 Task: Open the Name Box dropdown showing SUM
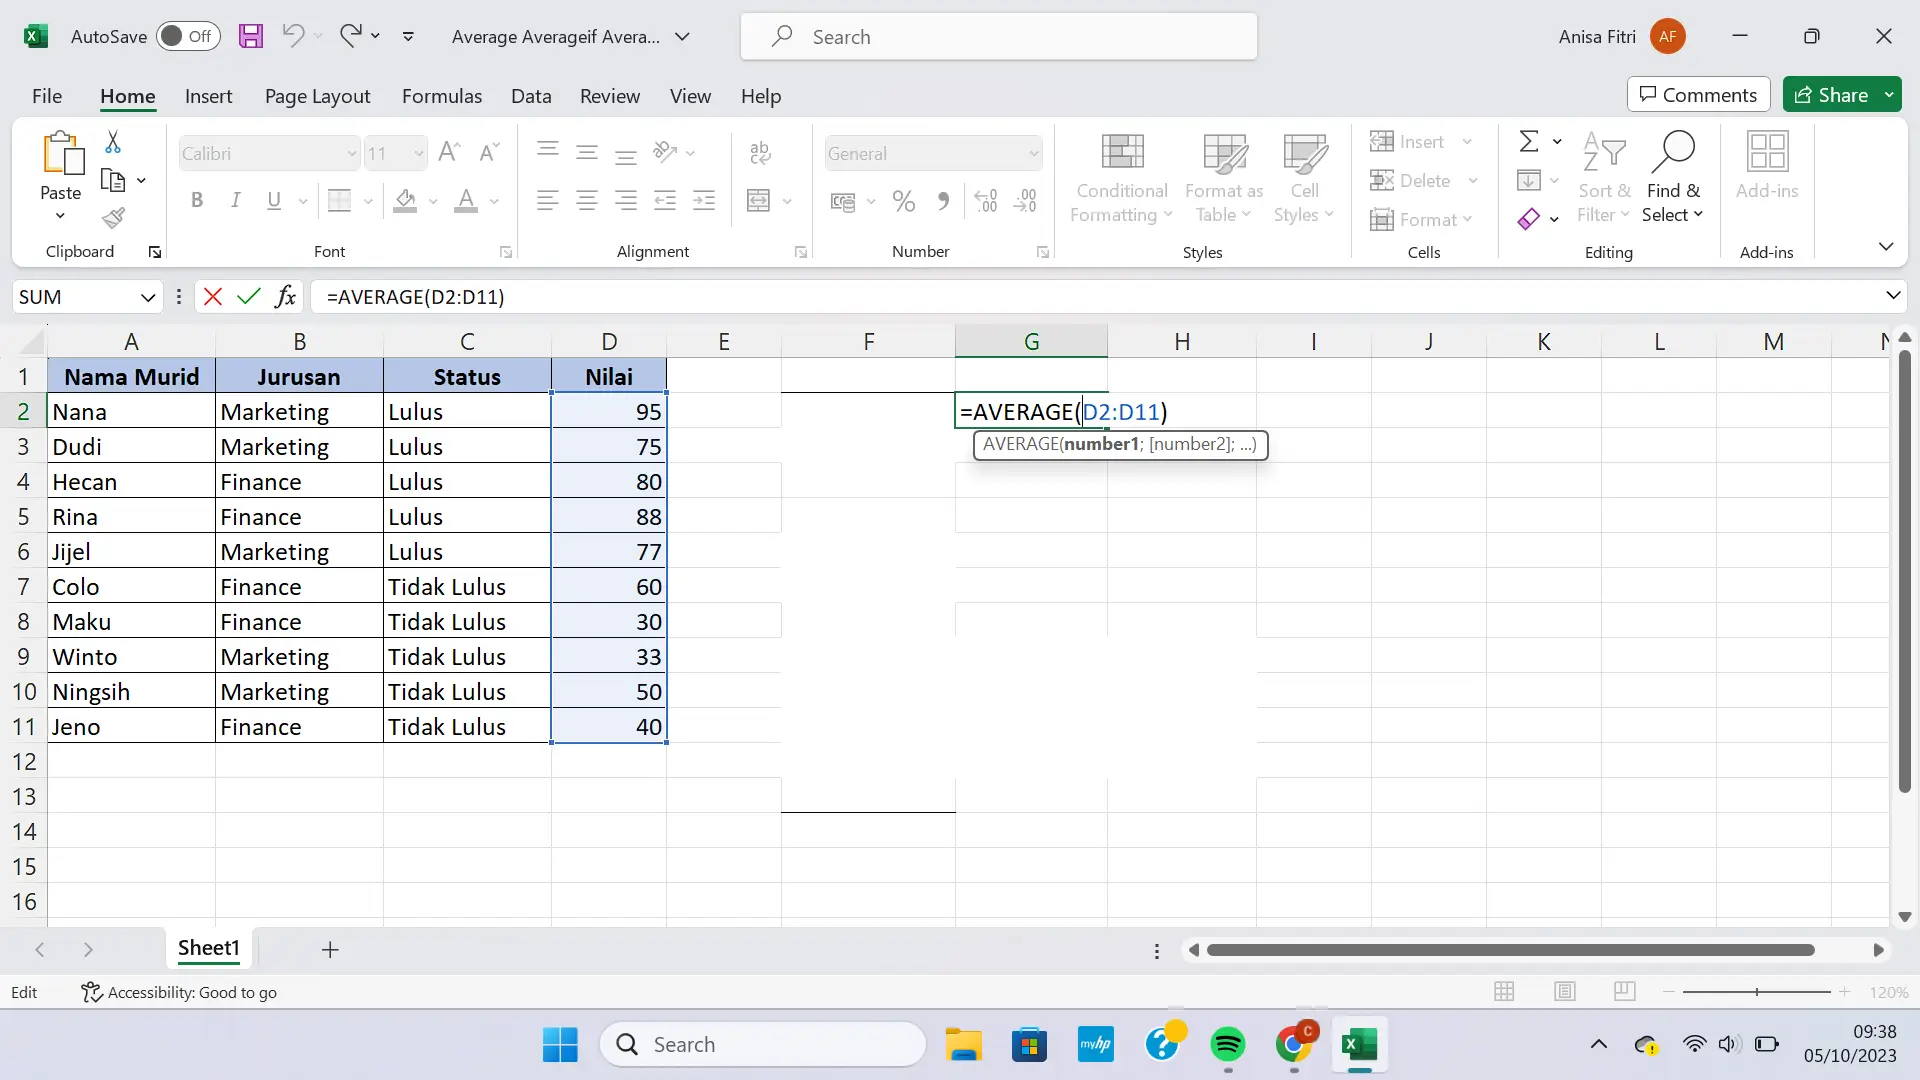pos(147,297)
